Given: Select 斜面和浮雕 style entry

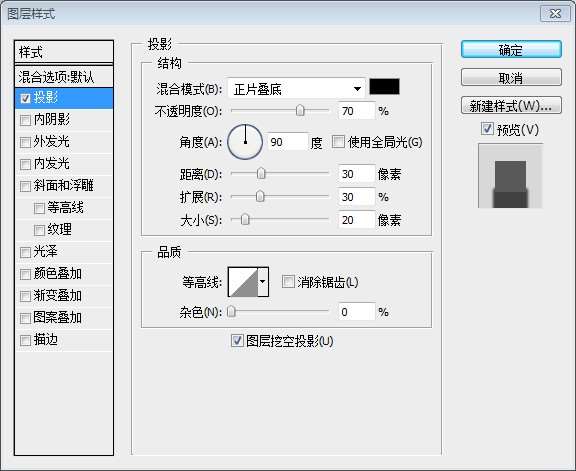Looking at the screenshot, I should (64, 186).
